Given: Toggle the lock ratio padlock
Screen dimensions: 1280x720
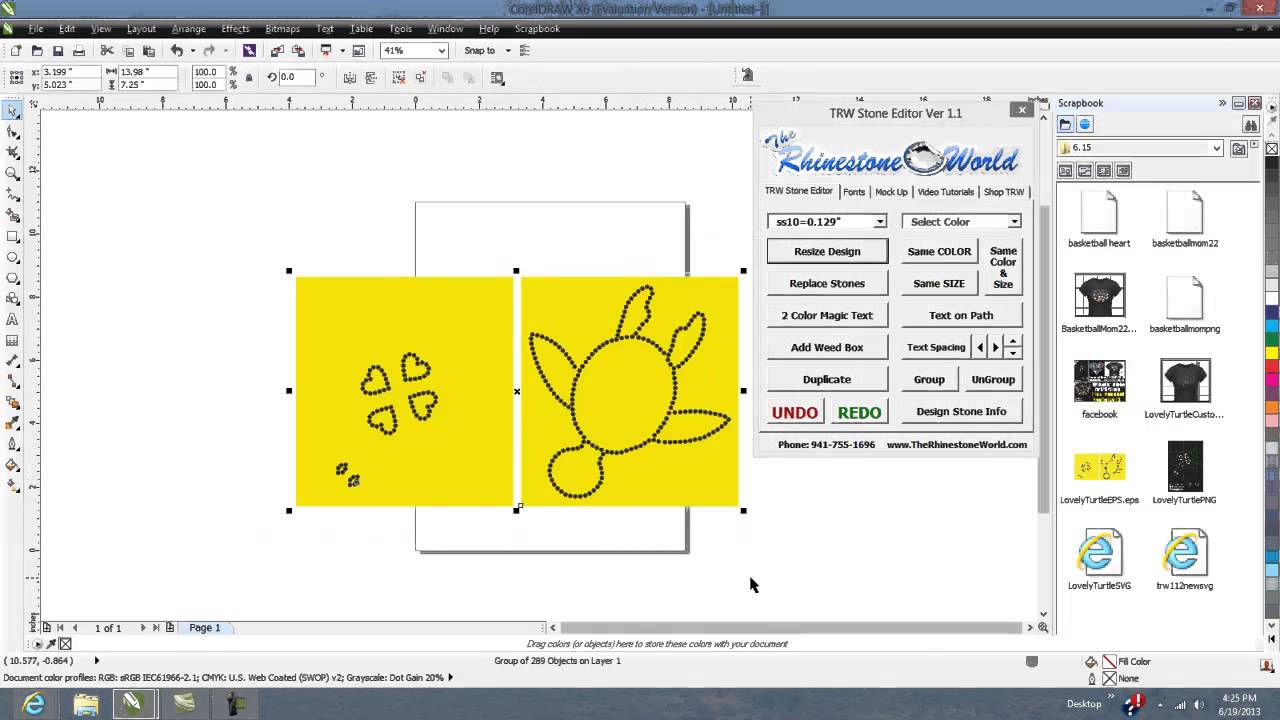Looking at the screenshot, I should pos(249,78).
